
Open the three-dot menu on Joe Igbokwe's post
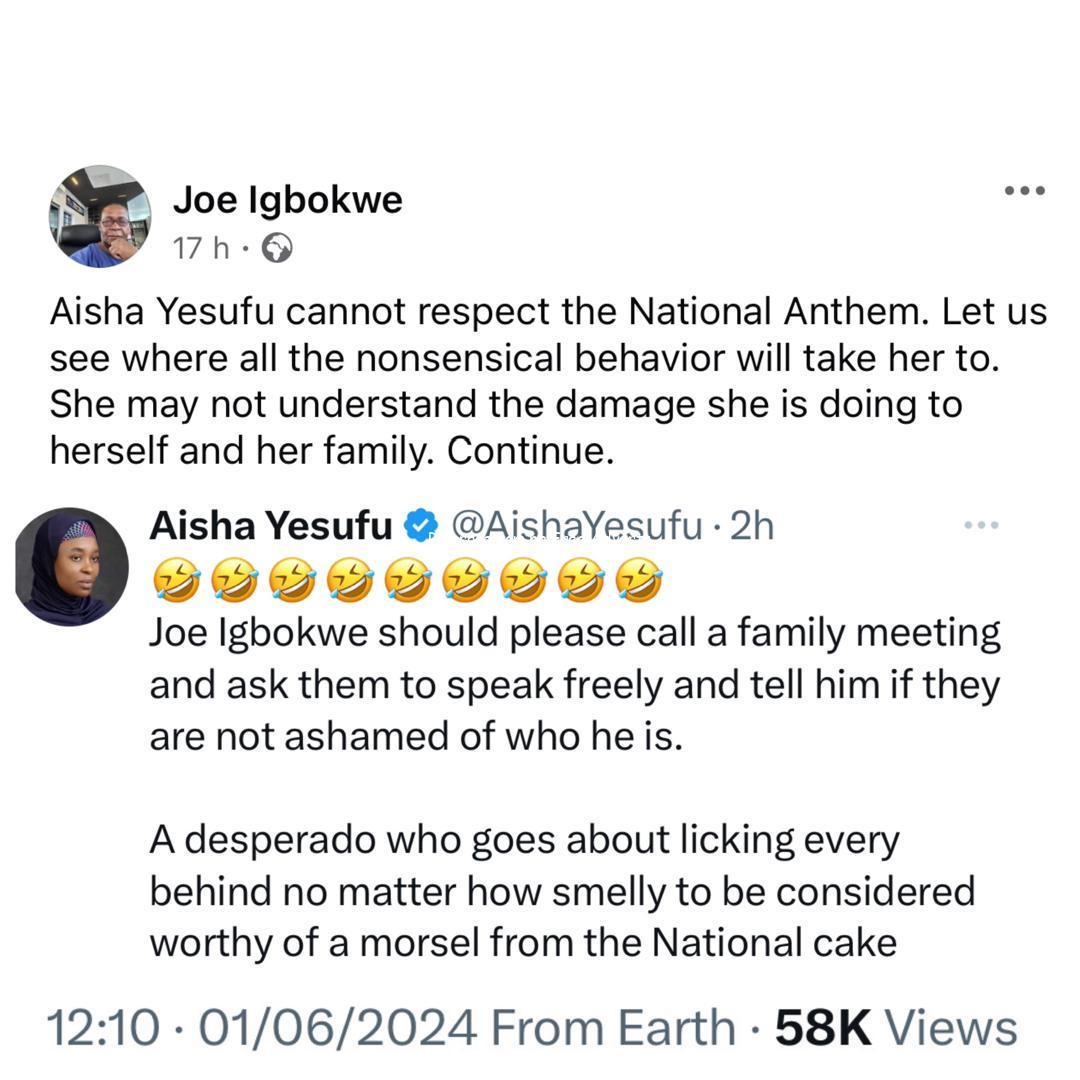tap(1025, 191)
